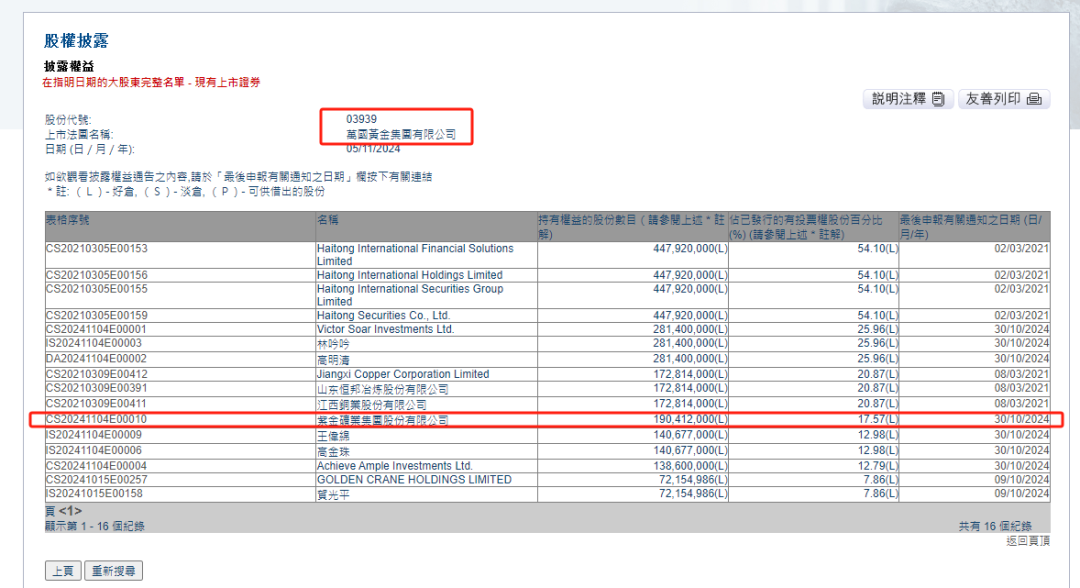Click shareholder name 林吟吟
This screenshot has width=1080, height=588.
click(x=333, y=344)
